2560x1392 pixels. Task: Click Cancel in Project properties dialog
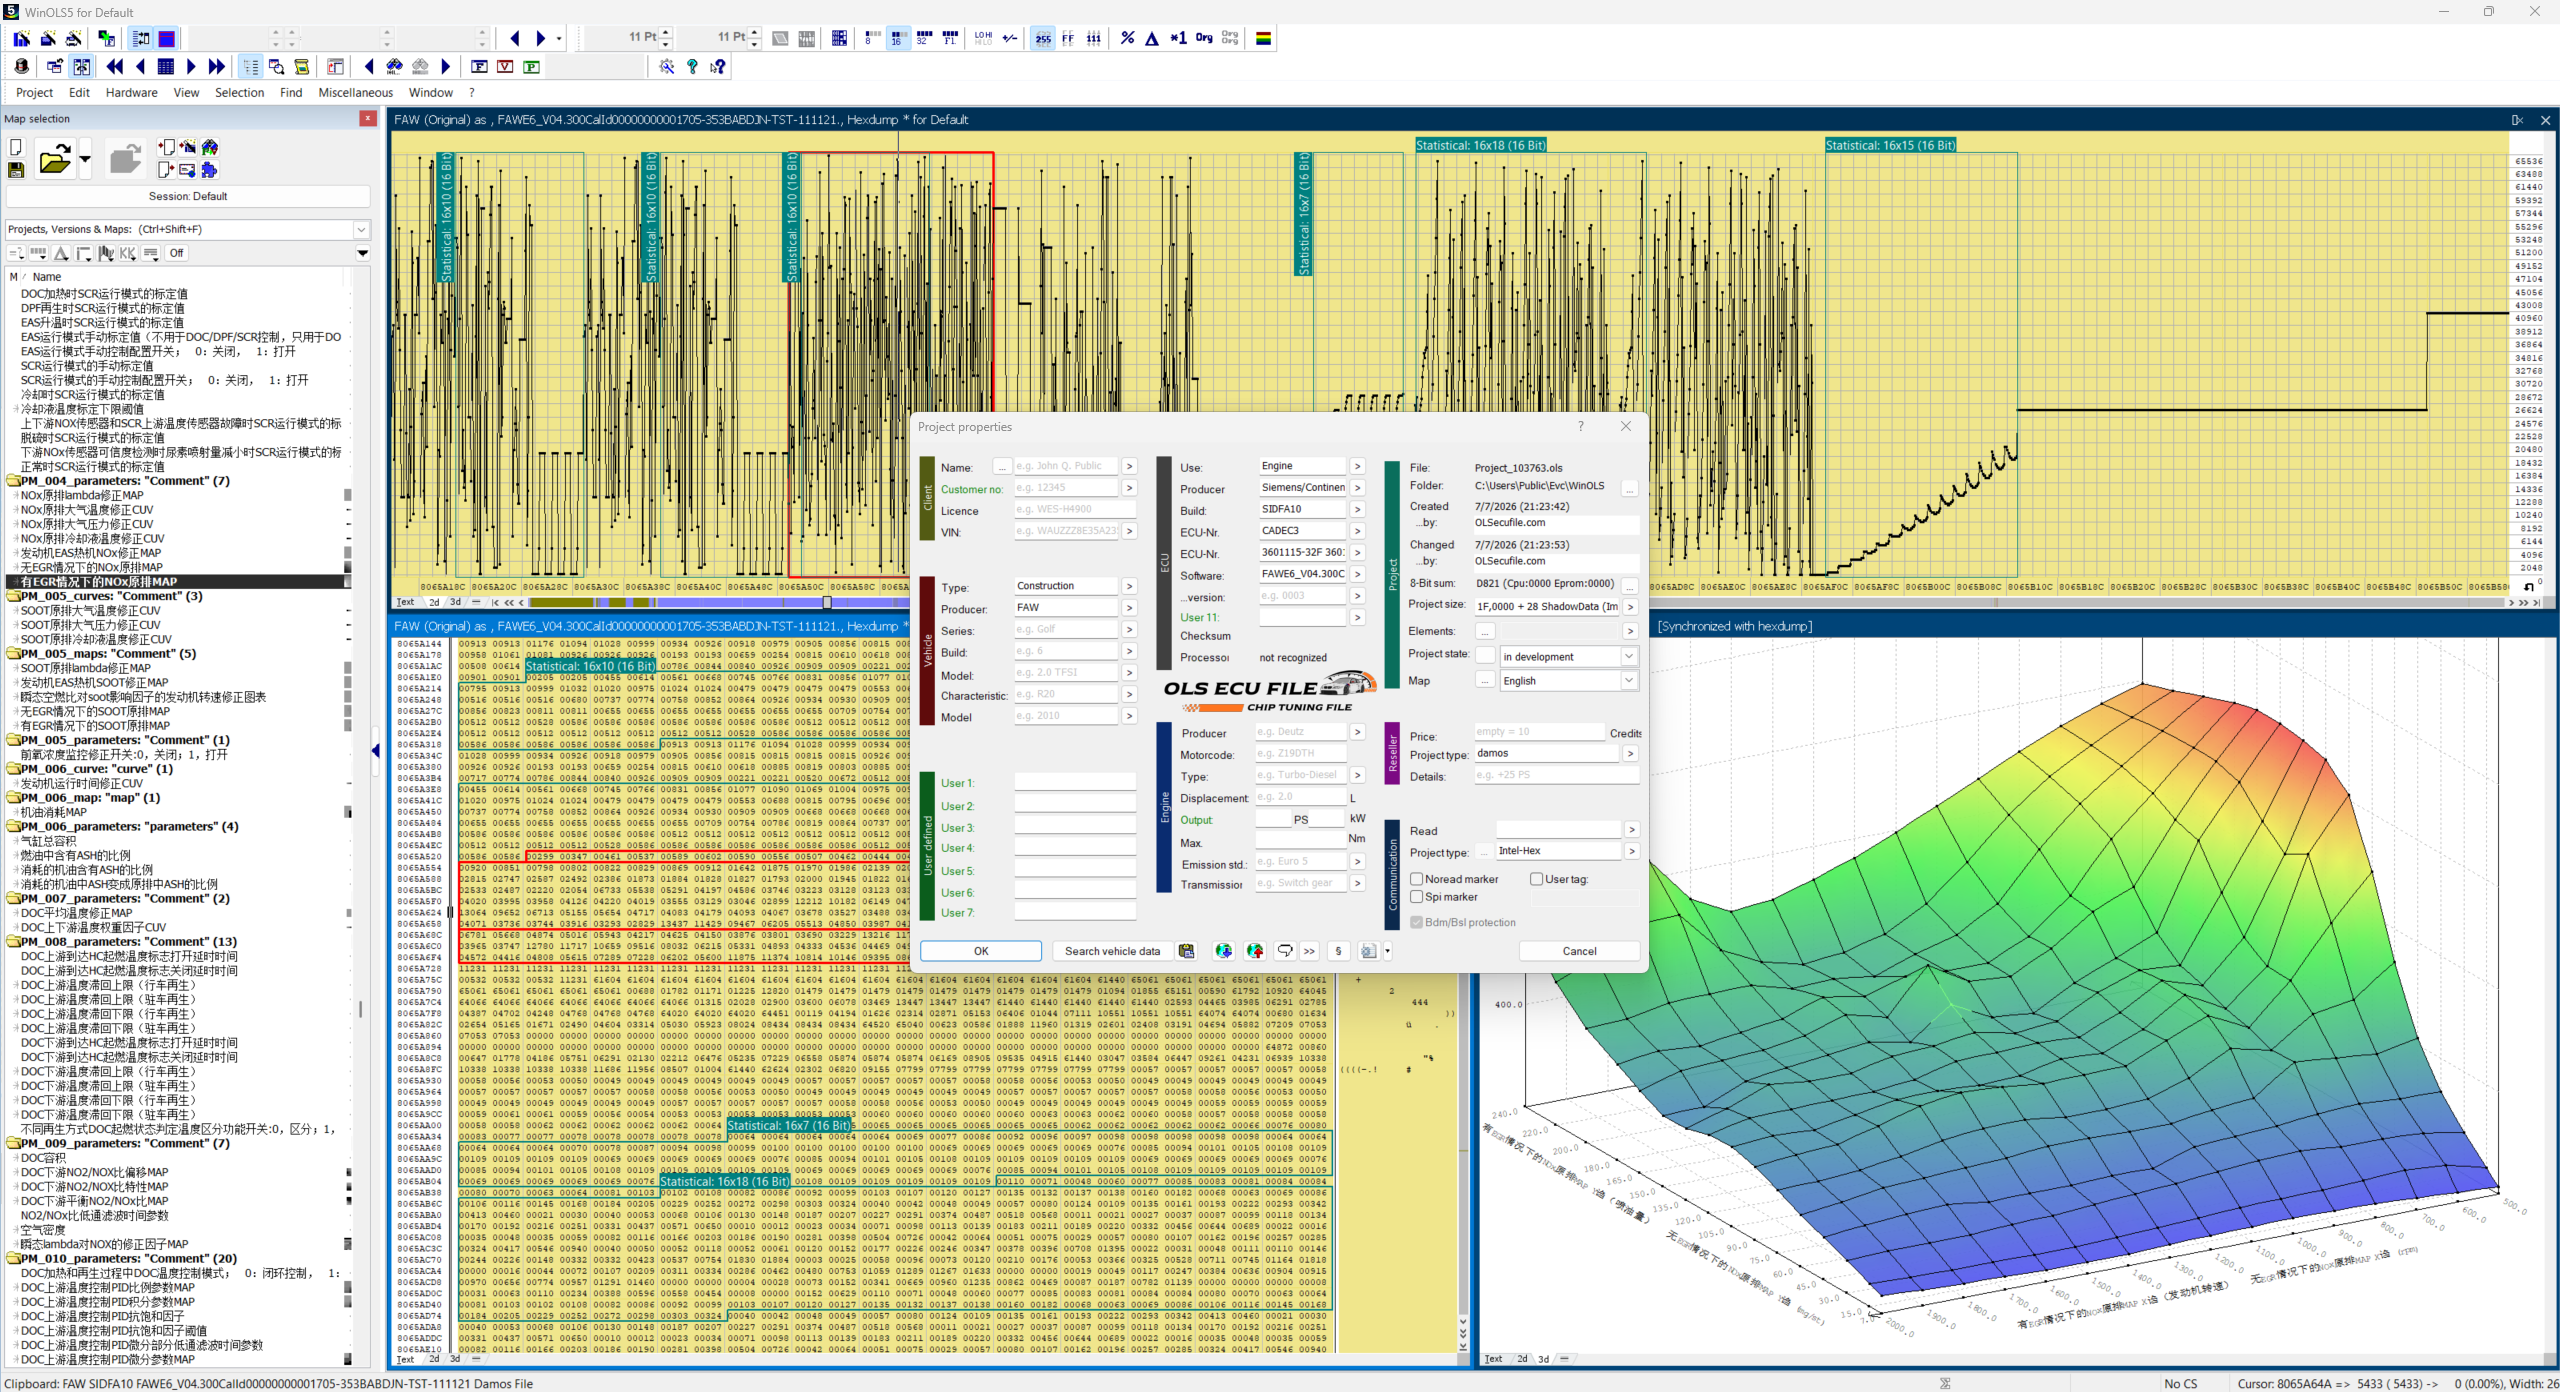[1579, 951]
